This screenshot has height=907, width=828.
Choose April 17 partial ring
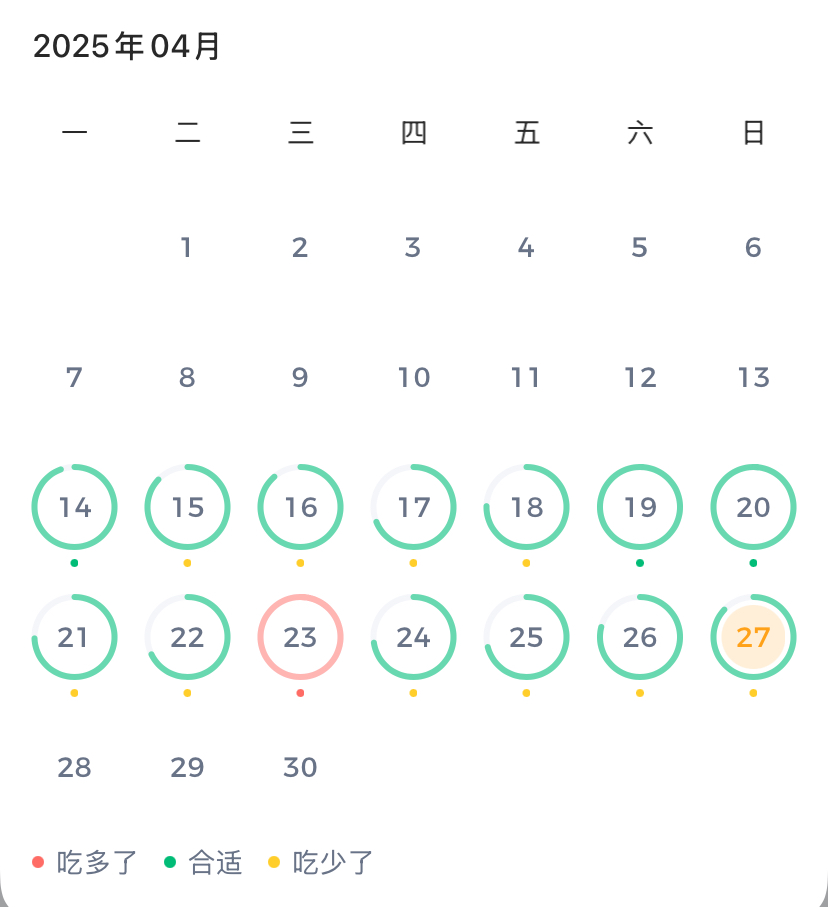click(413, 507)
